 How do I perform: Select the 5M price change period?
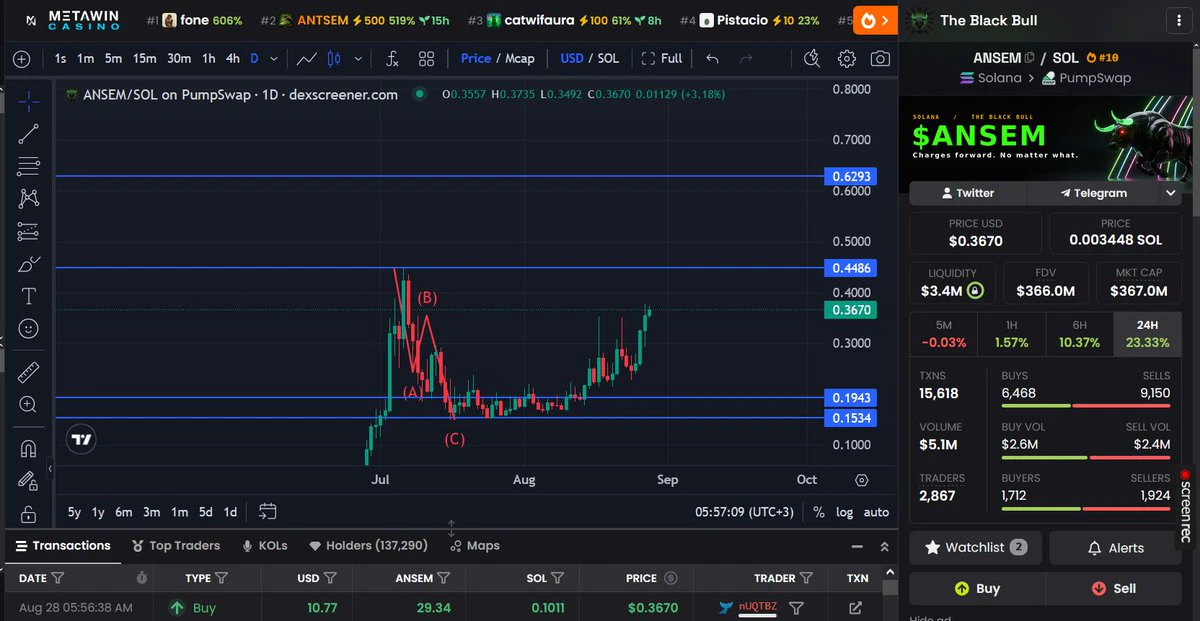point(943,334)
